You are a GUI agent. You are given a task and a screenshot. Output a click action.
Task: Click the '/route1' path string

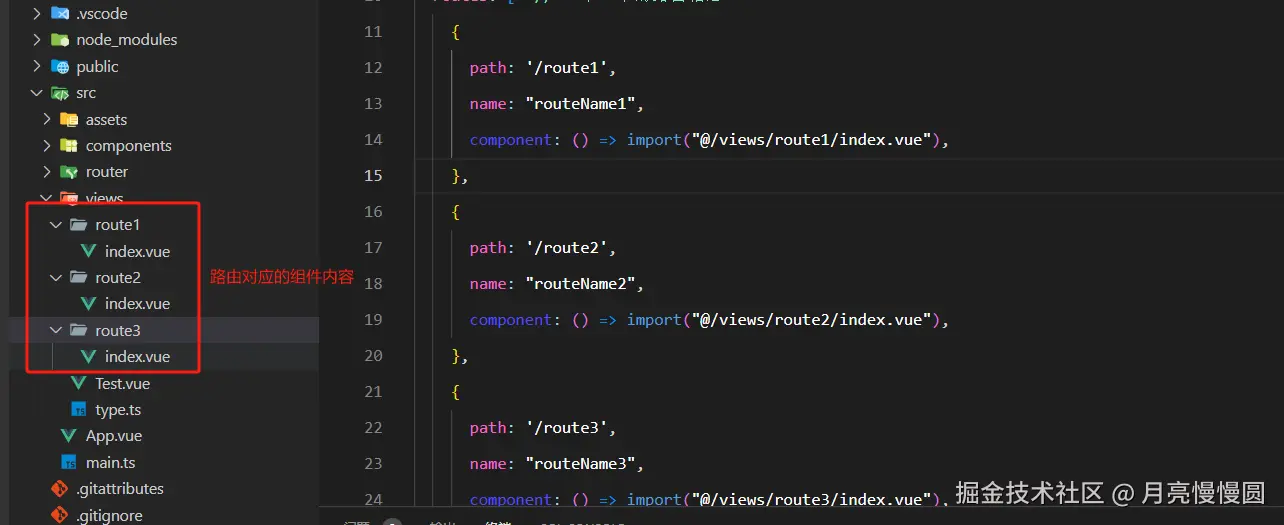click(x=566, y=68)
